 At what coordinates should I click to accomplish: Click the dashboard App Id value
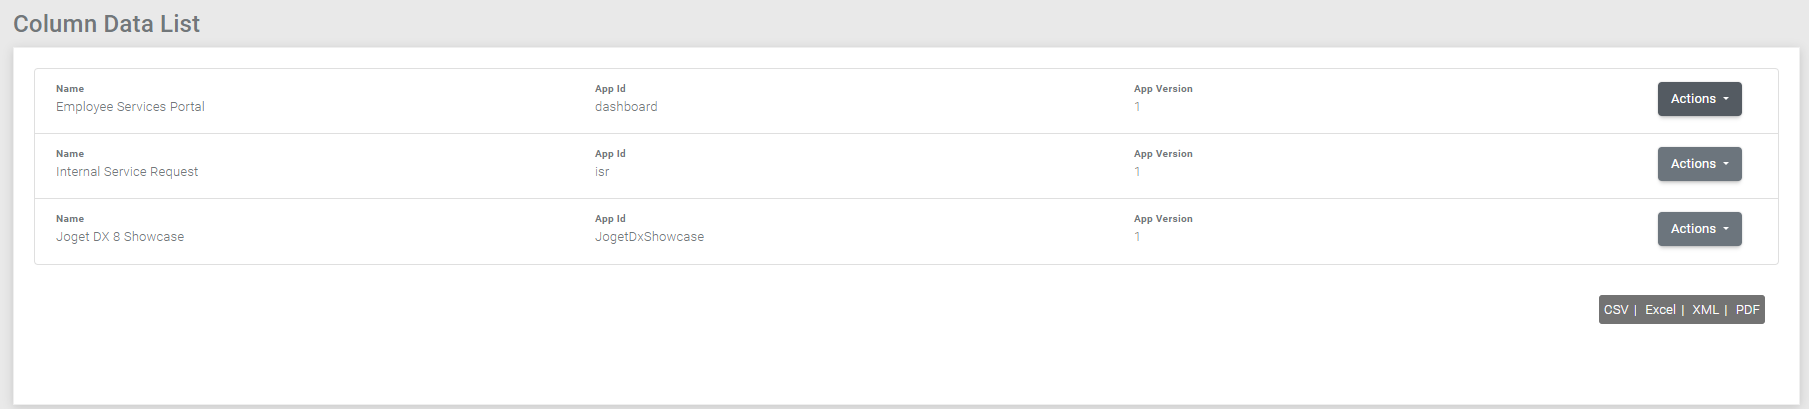626,107
